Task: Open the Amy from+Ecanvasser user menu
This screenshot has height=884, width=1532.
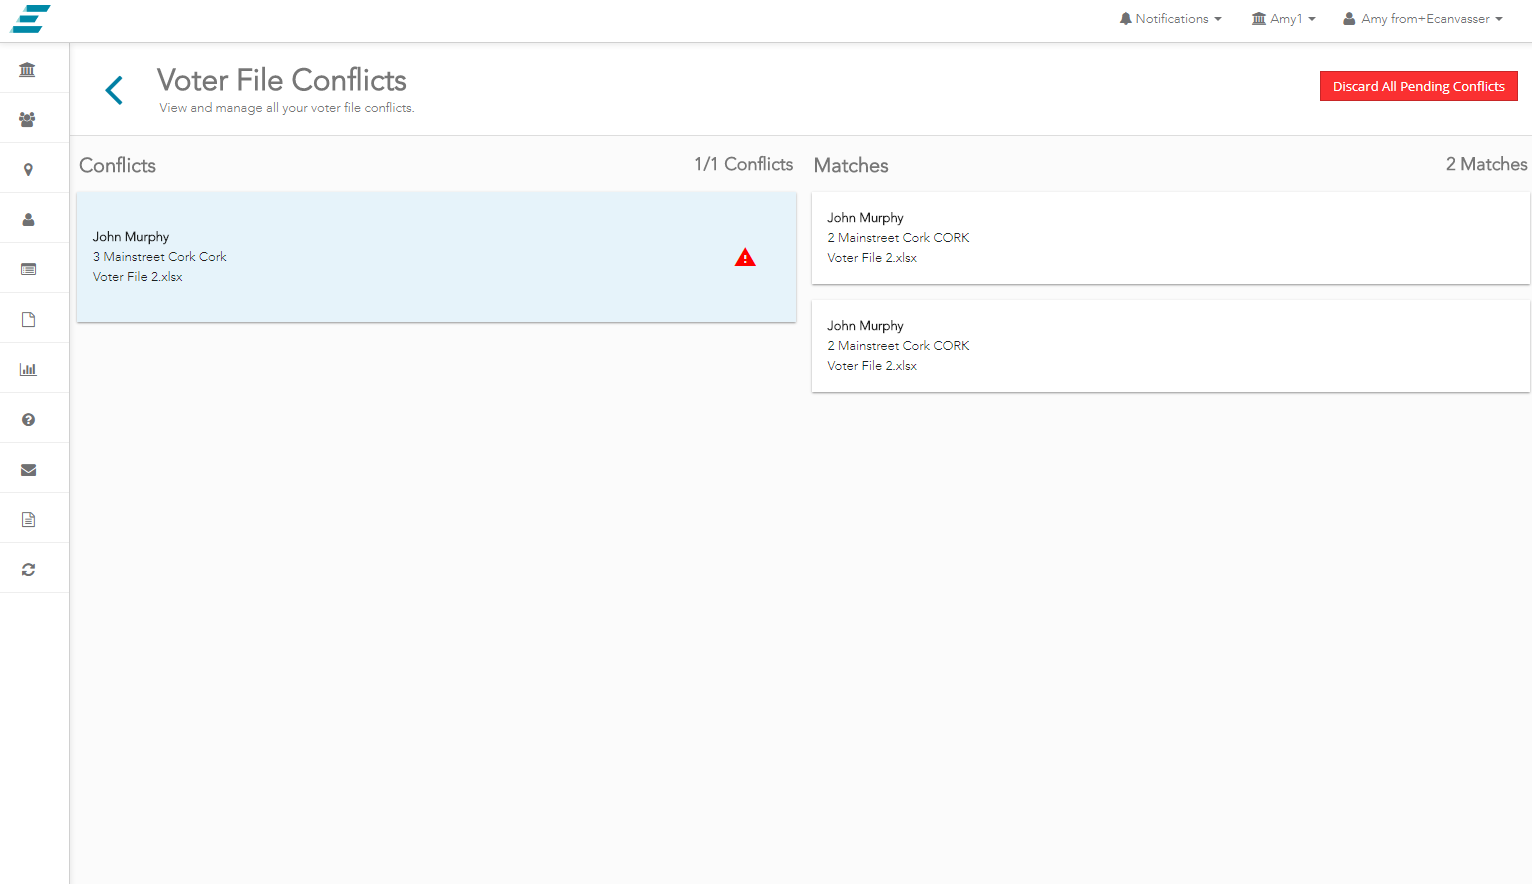Action: [1423, 19]
